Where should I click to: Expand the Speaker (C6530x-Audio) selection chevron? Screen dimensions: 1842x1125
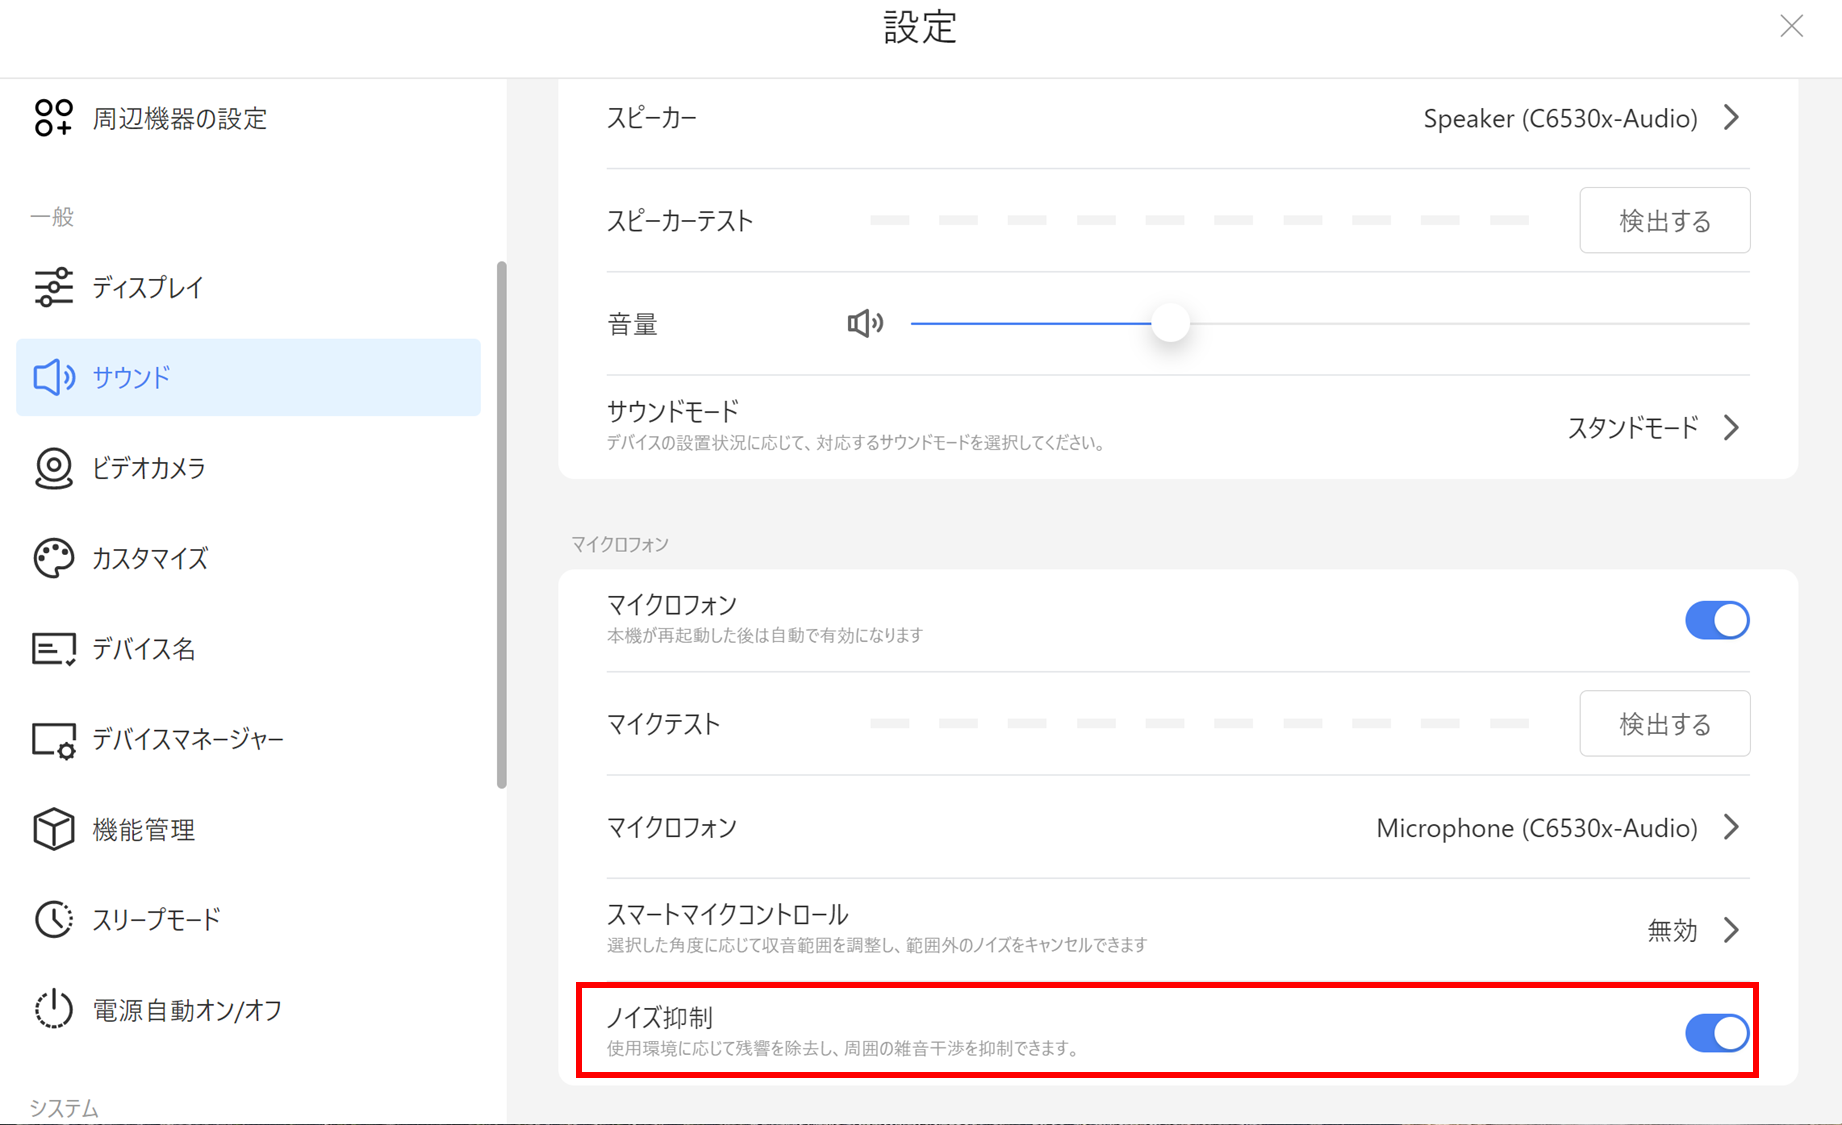1732,118
